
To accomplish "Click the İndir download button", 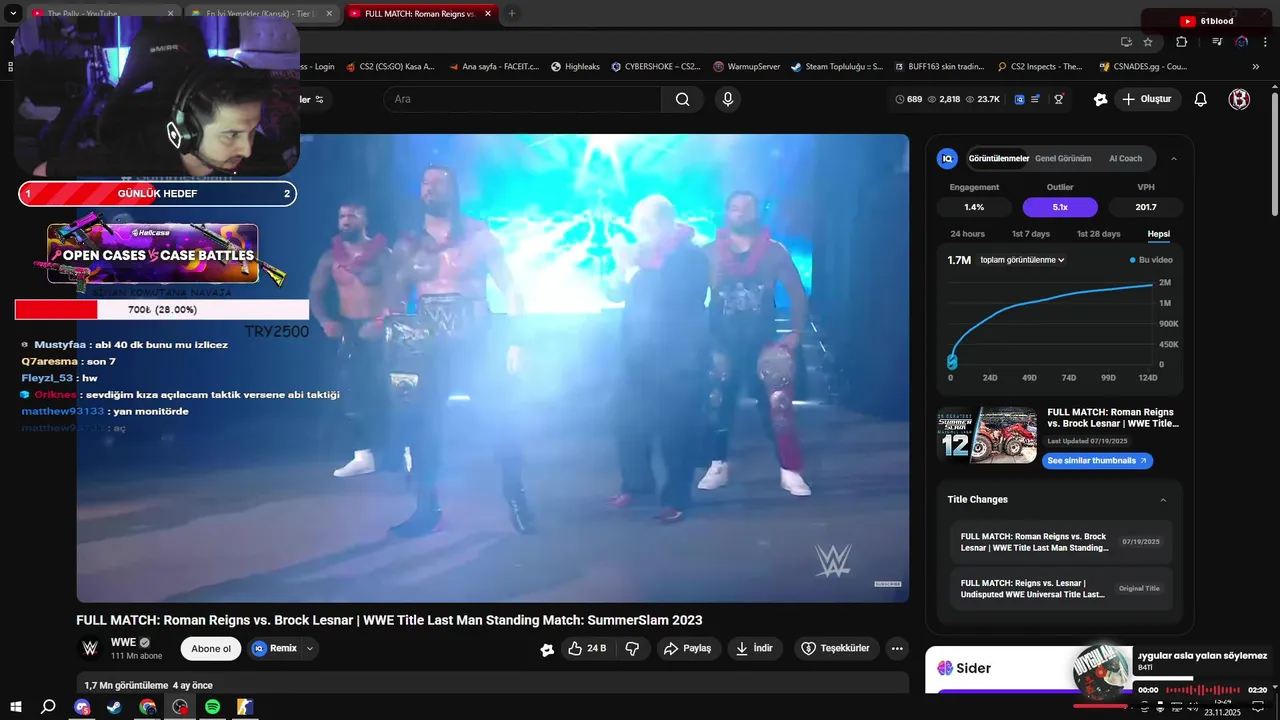I will pyautogui.click(x=755, y=648).
